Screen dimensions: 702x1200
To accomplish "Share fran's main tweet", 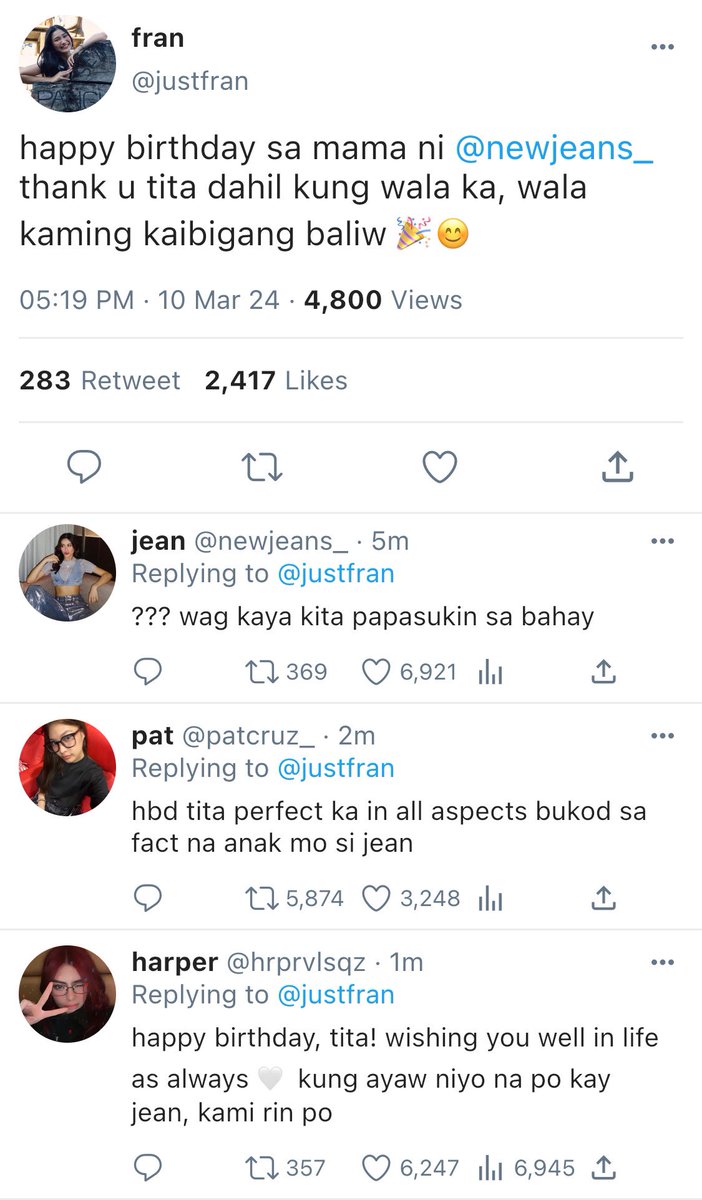I will [618, 465].
